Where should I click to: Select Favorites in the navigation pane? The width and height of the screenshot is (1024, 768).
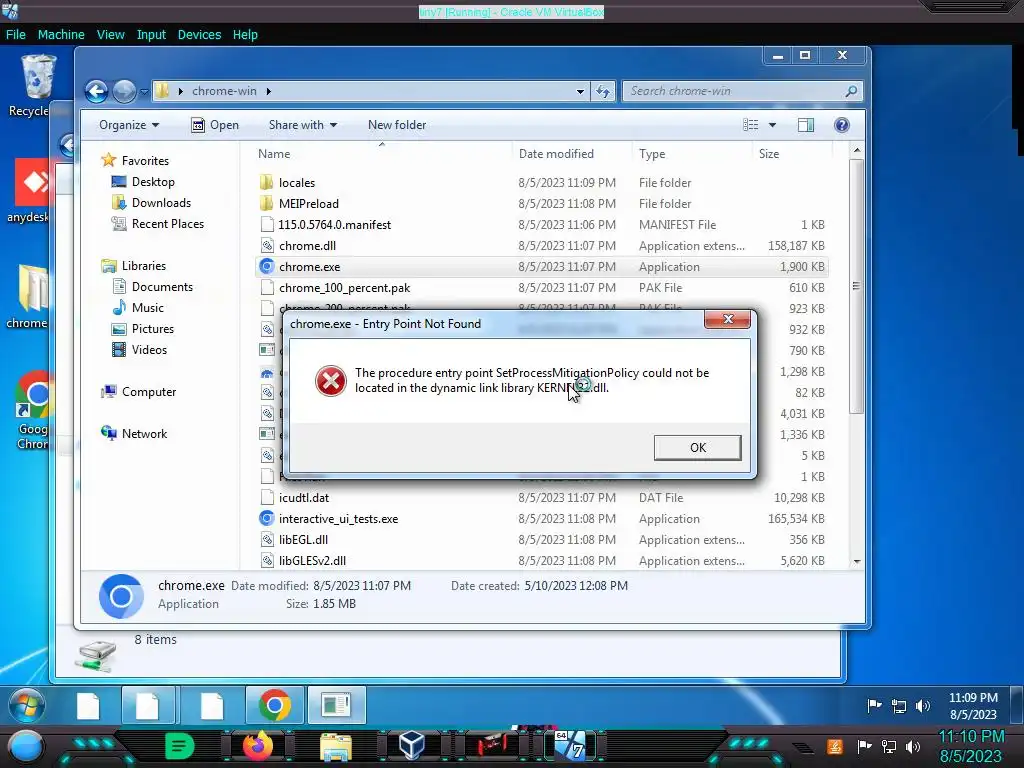136,161
